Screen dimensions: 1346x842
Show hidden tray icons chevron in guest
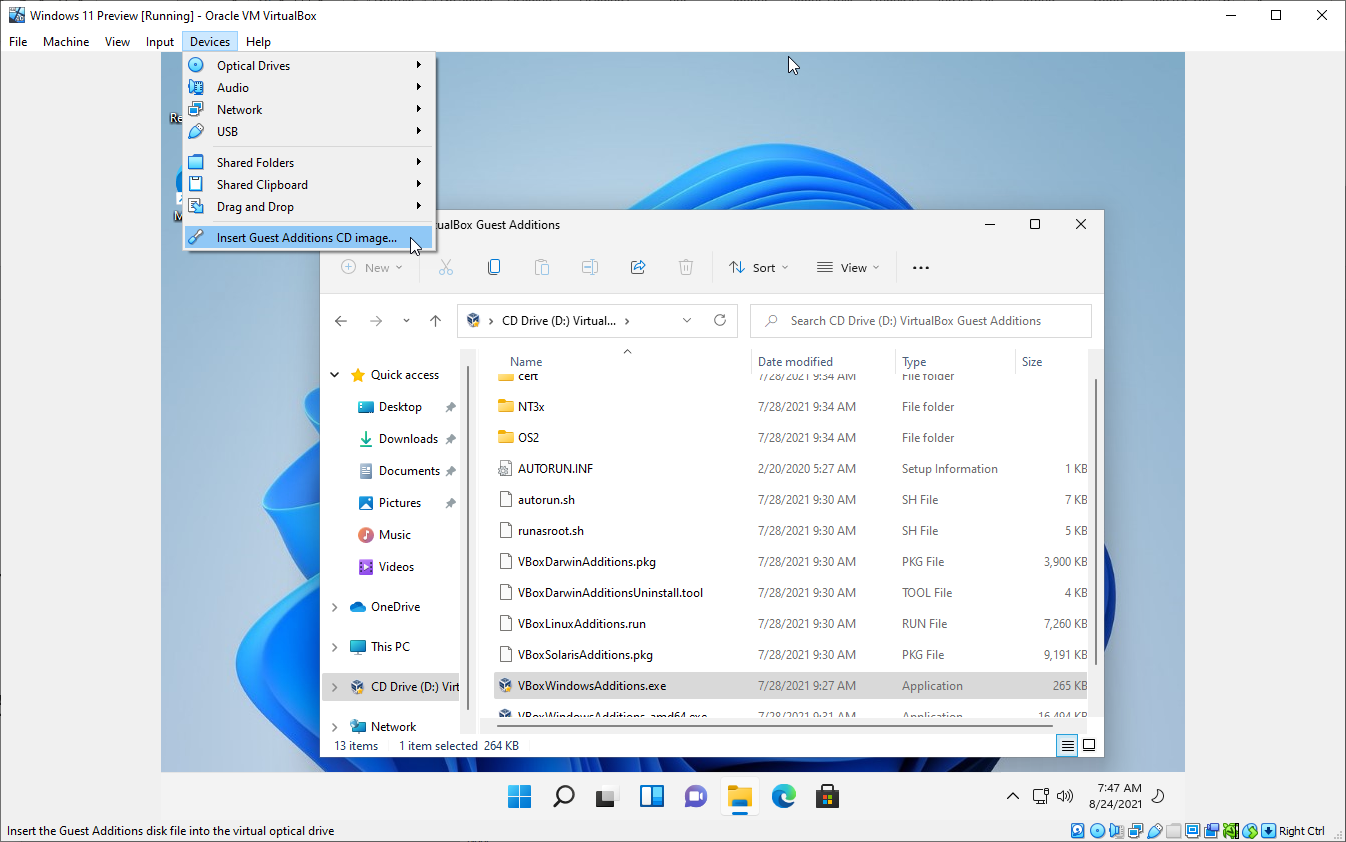[x=1013, y=796]
